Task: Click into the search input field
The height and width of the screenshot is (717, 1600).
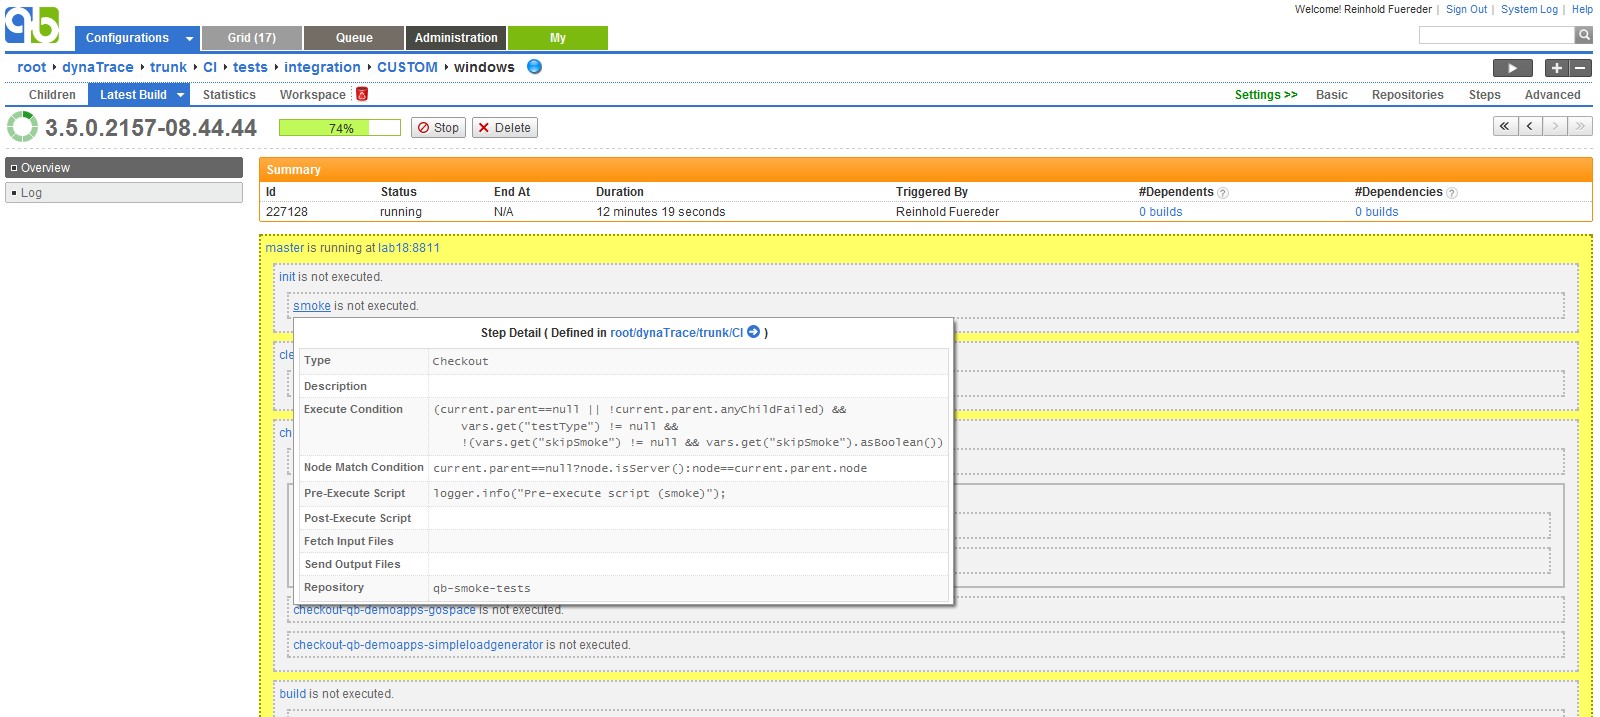Action: (x=1495, y=35)
